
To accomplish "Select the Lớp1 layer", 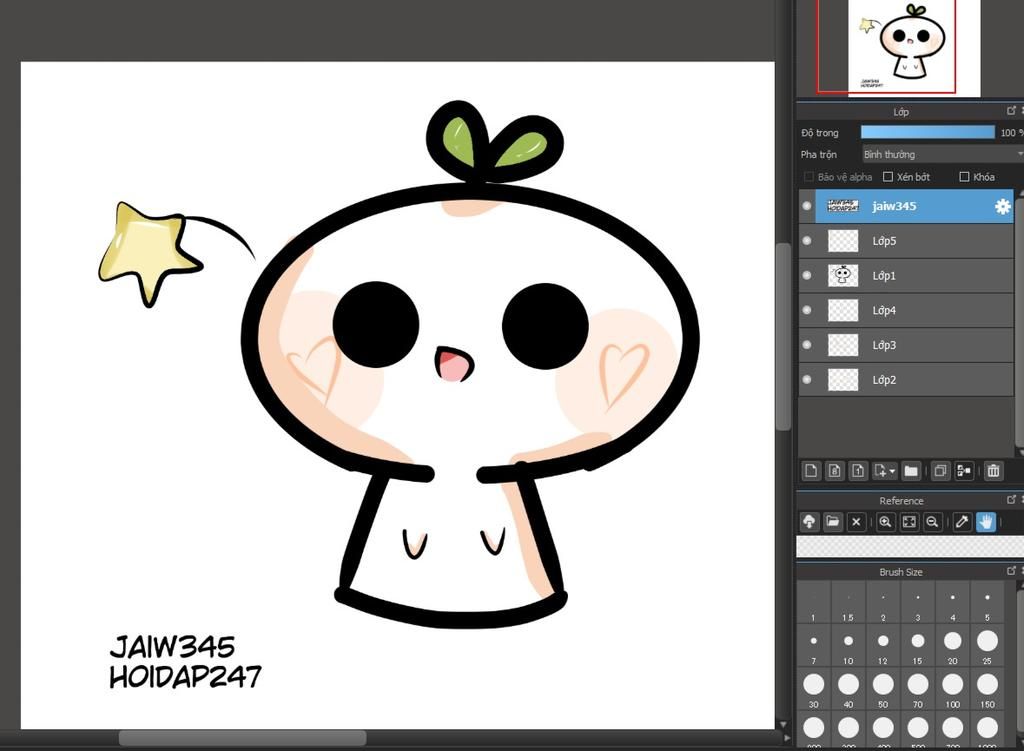I will [906, 276].
